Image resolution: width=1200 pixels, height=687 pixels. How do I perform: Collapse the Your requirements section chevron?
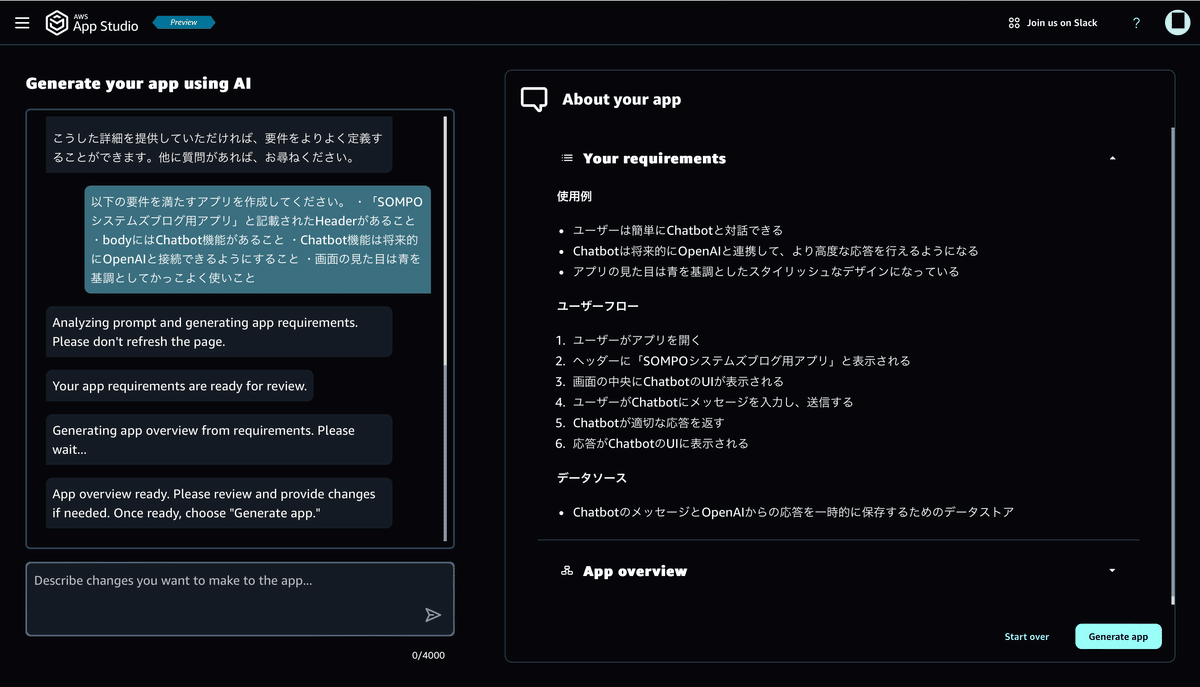(1111, 158)
